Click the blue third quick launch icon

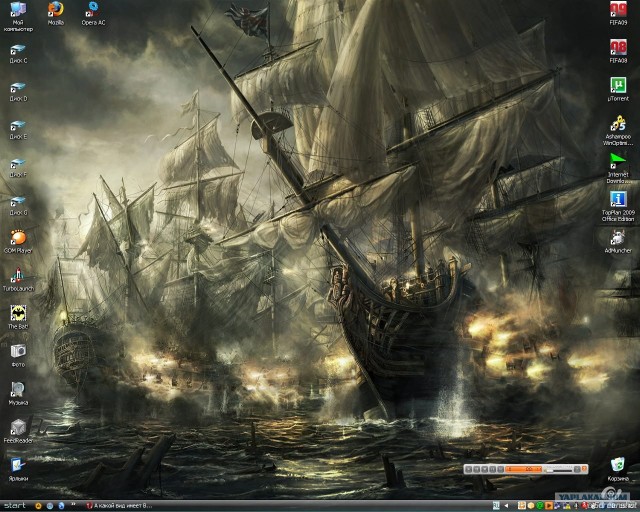(61, 506)
